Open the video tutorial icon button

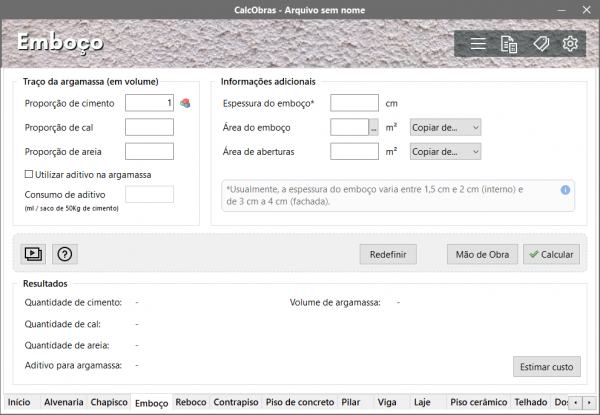click(x=34, y=254)
